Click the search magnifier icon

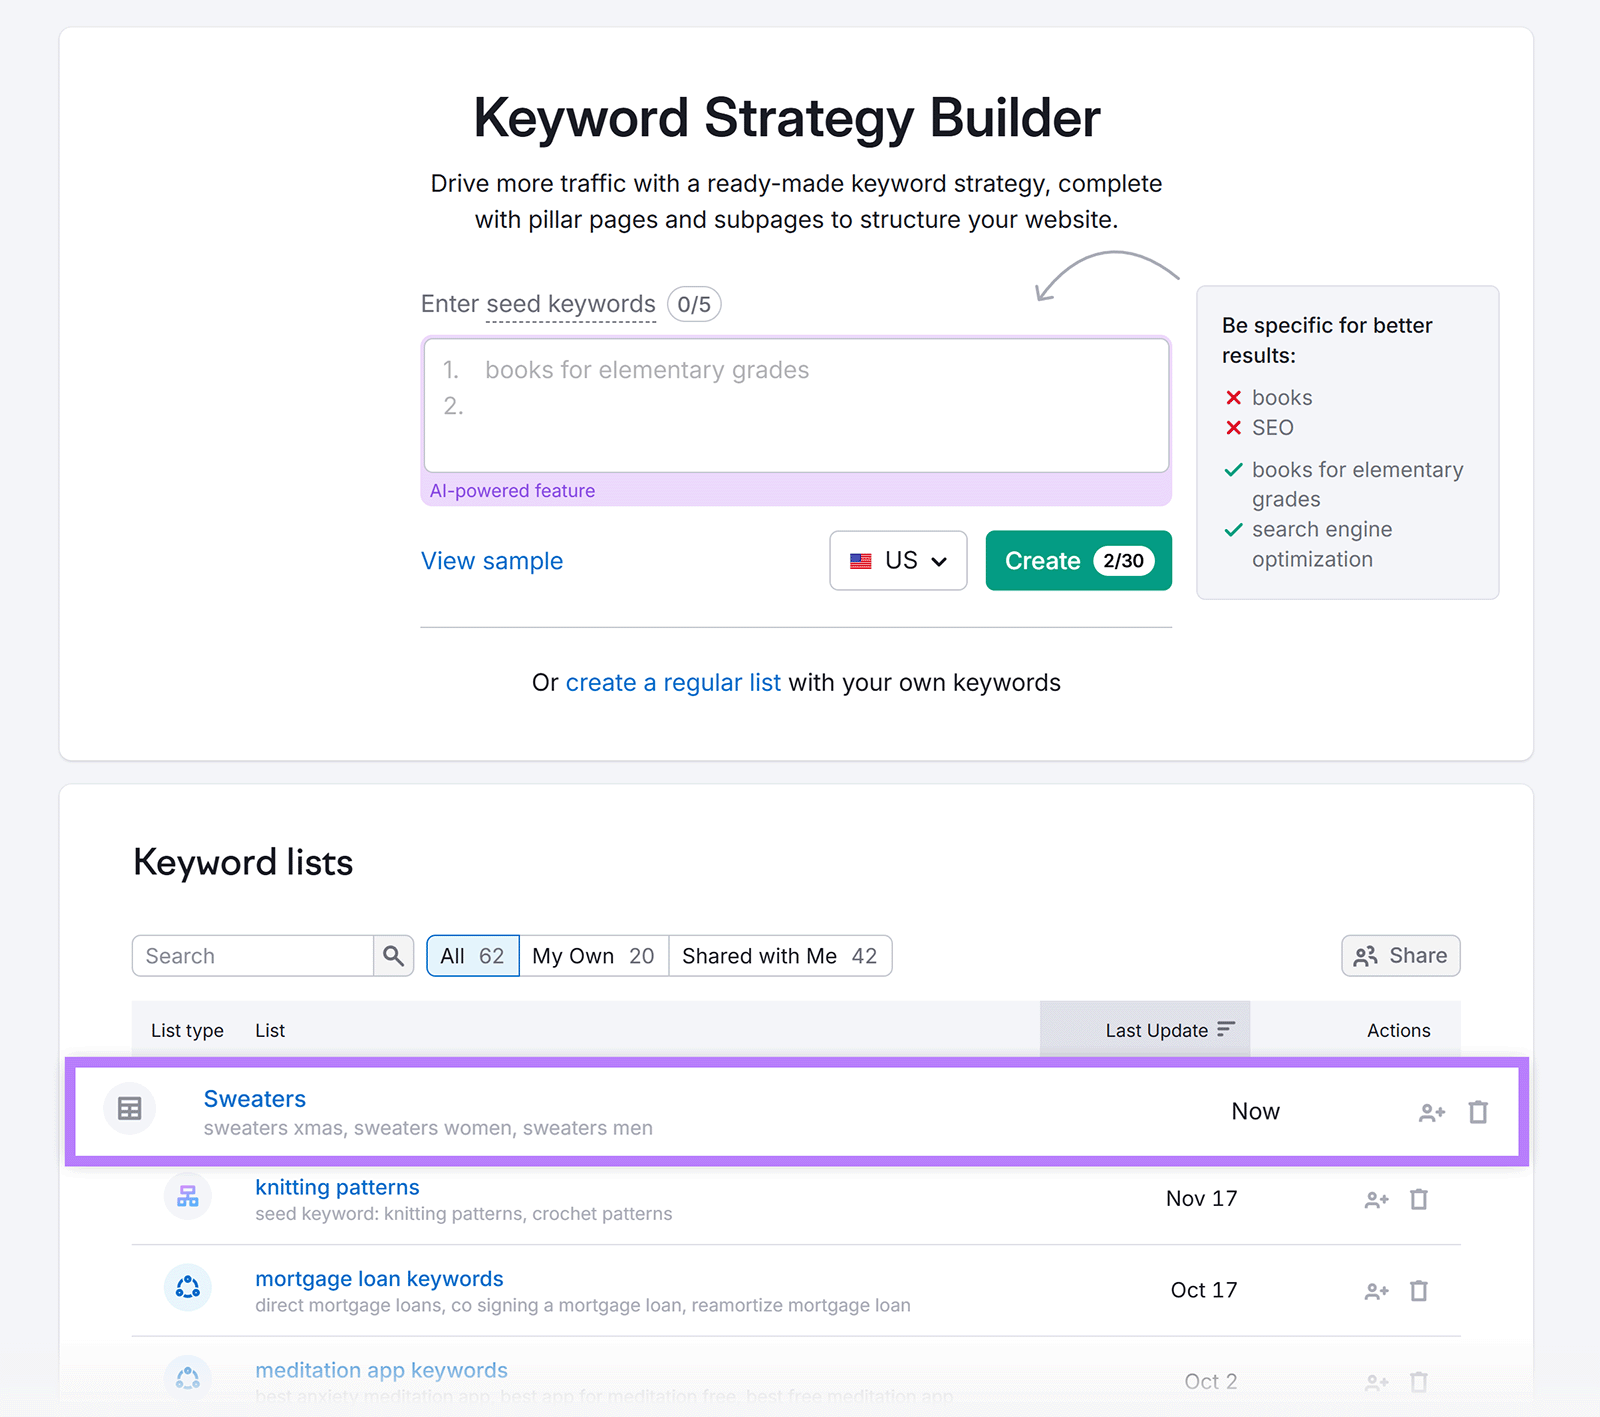coord(394,955)
